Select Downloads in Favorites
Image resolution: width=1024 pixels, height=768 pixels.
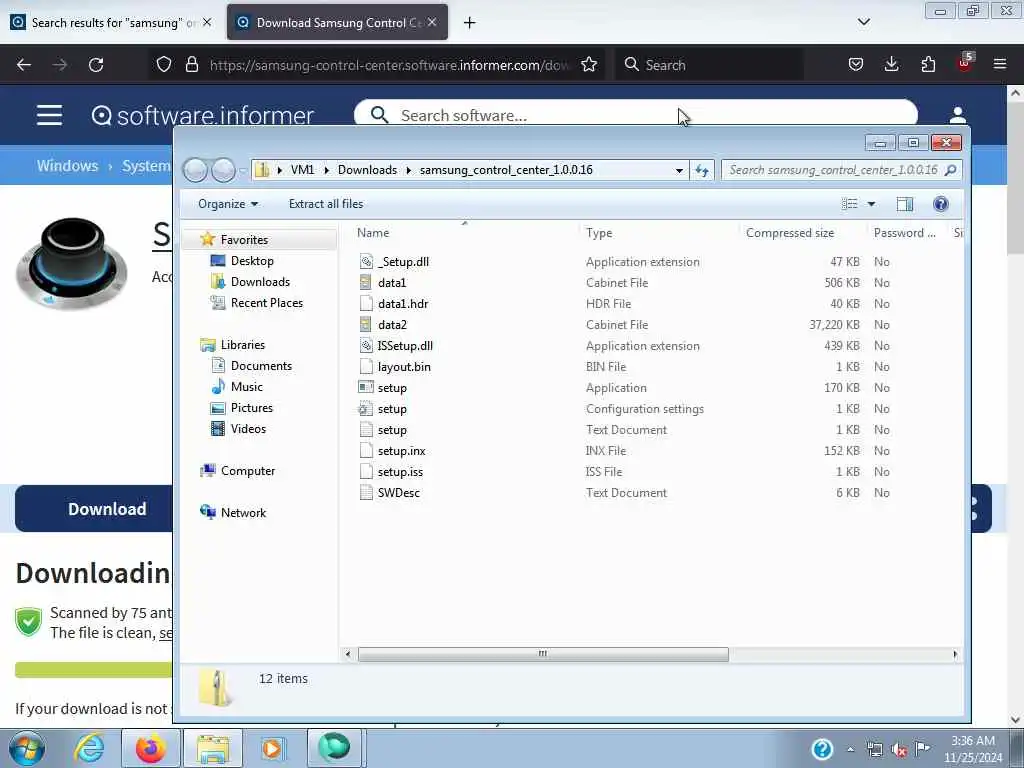(x=260, y=281)
